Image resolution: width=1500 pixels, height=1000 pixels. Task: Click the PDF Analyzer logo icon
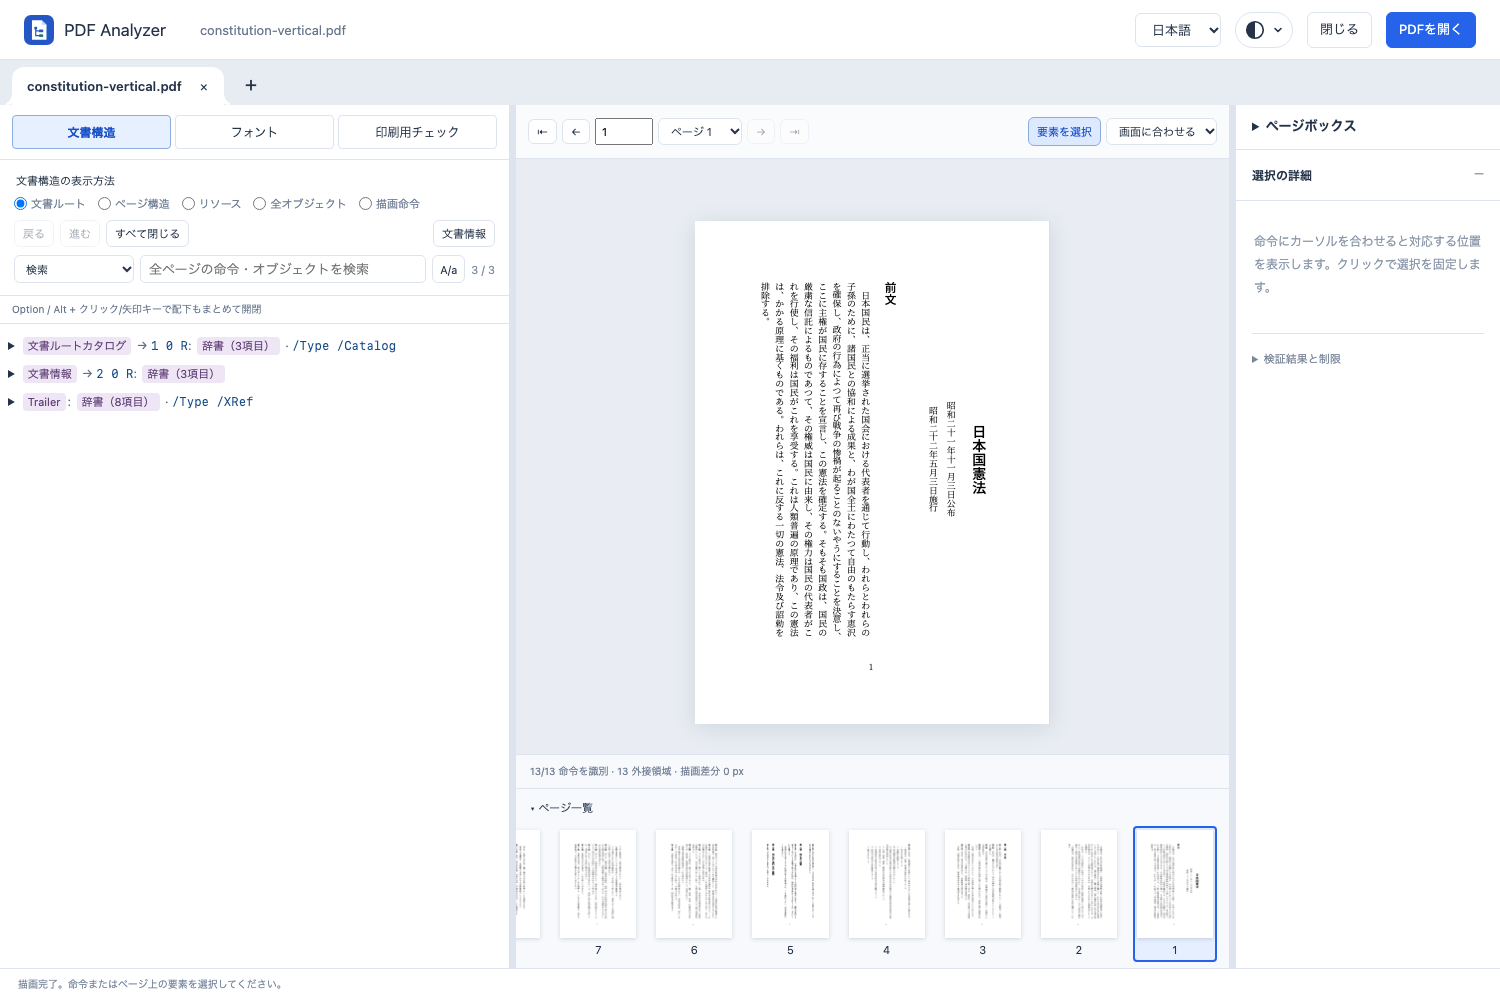click(39, 30)
